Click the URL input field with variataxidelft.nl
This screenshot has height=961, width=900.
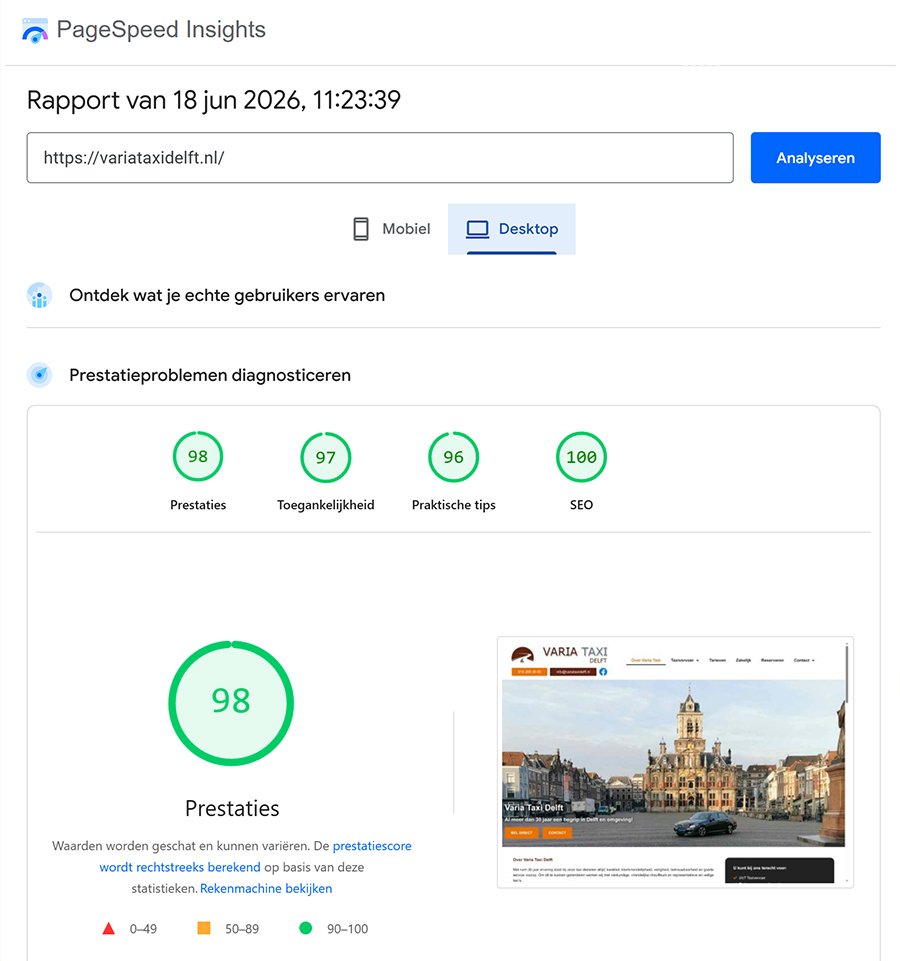coord(379,158)
